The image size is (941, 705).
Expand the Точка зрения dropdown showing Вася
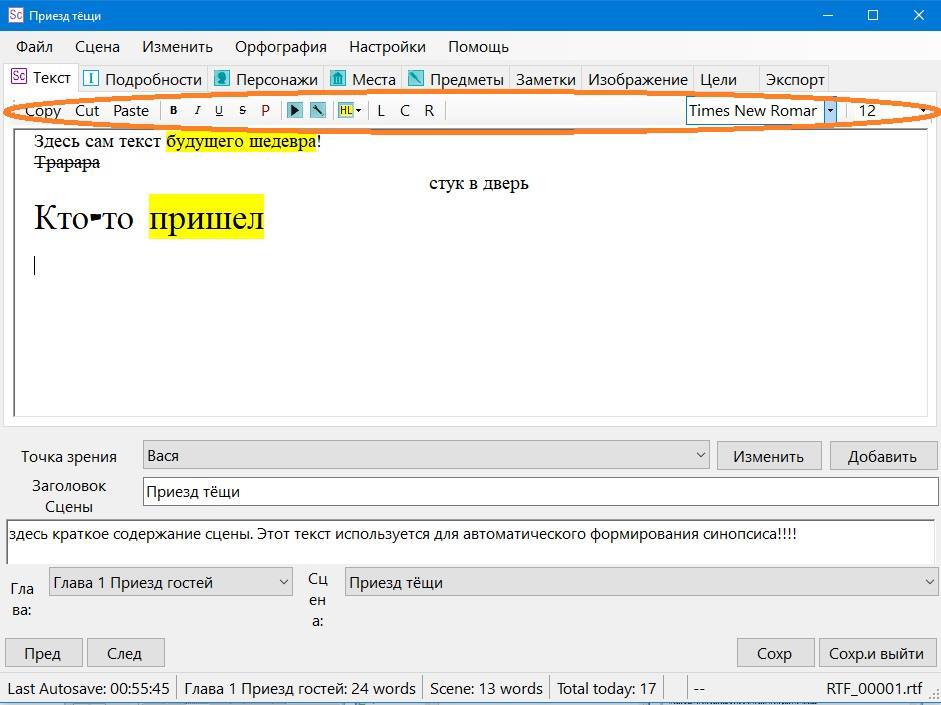point(700,456)
